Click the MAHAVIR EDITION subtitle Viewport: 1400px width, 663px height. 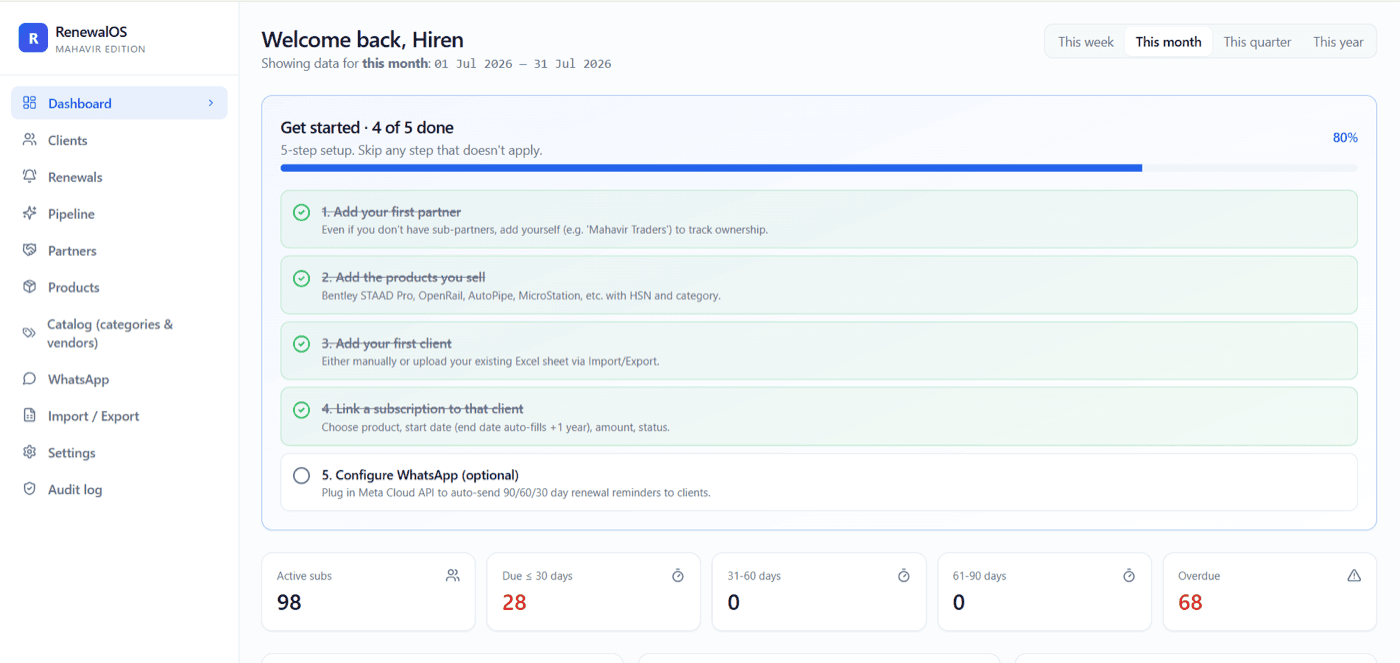pyautogui.click(x=100, y=49)
